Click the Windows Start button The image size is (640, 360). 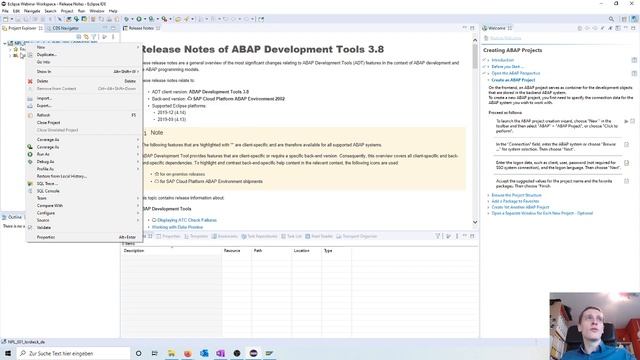(7, 353)
